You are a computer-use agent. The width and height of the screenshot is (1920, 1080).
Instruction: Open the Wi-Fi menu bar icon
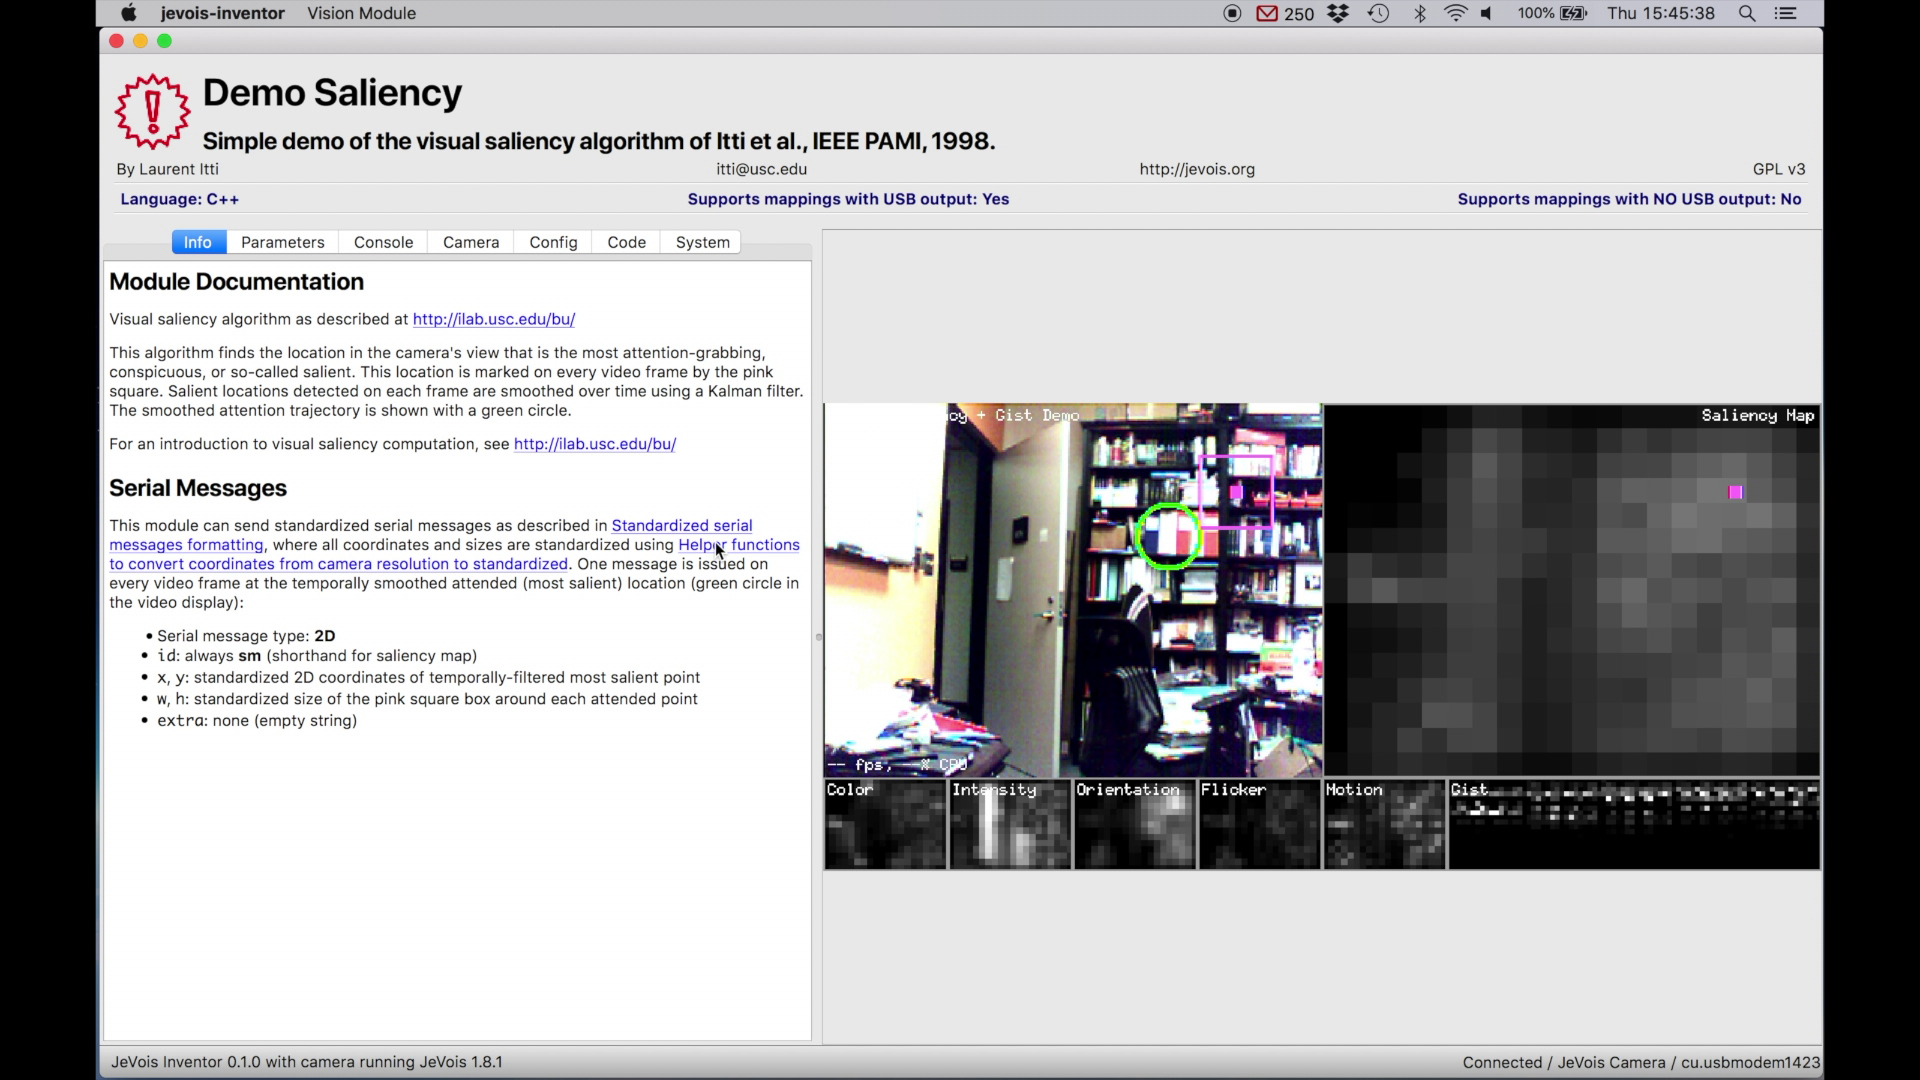coord(1456,13)
